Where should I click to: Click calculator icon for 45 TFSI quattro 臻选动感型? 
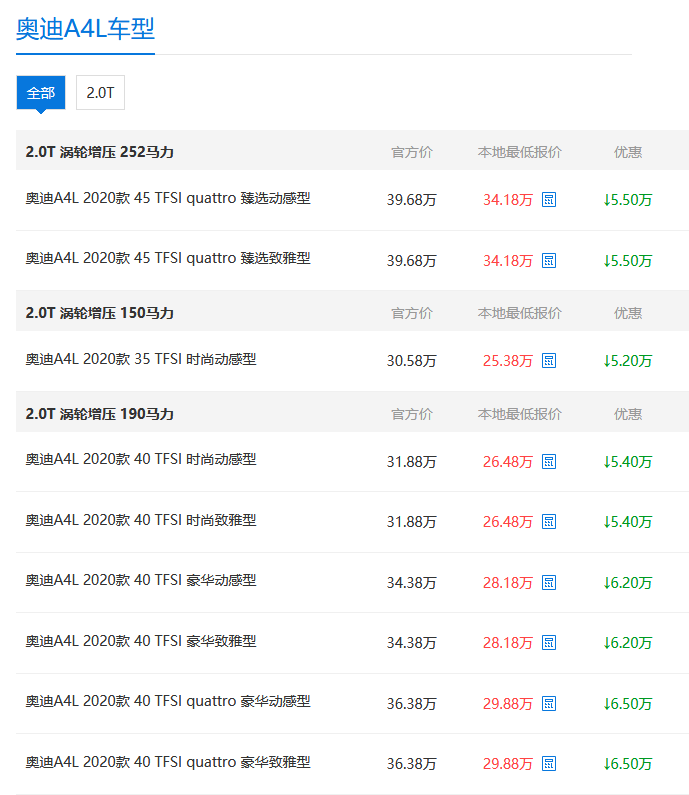[x=549, y=200]
